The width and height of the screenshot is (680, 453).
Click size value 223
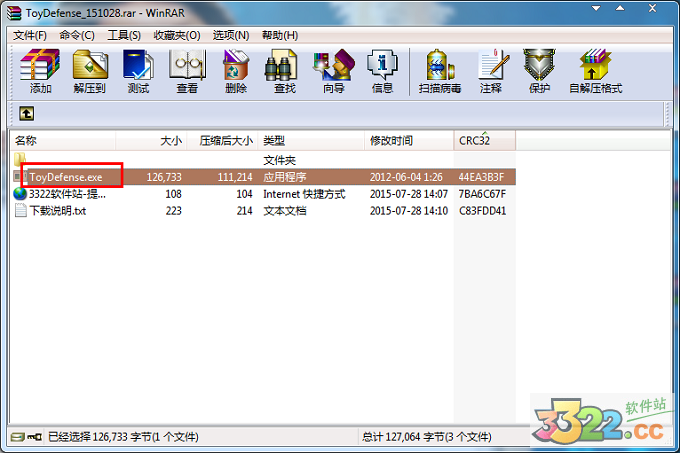(173, 211)
